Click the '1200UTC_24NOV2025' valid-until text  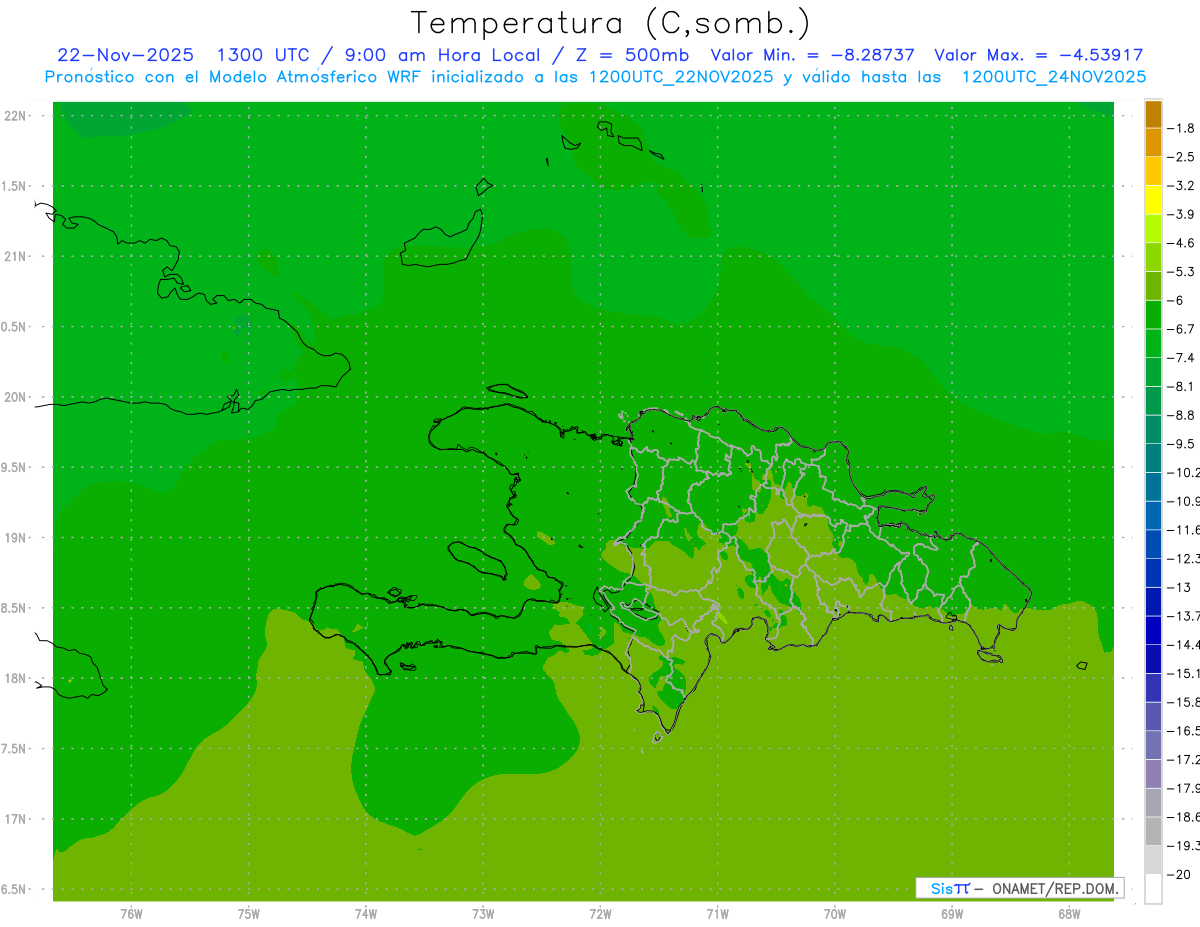pos(1053,77)
